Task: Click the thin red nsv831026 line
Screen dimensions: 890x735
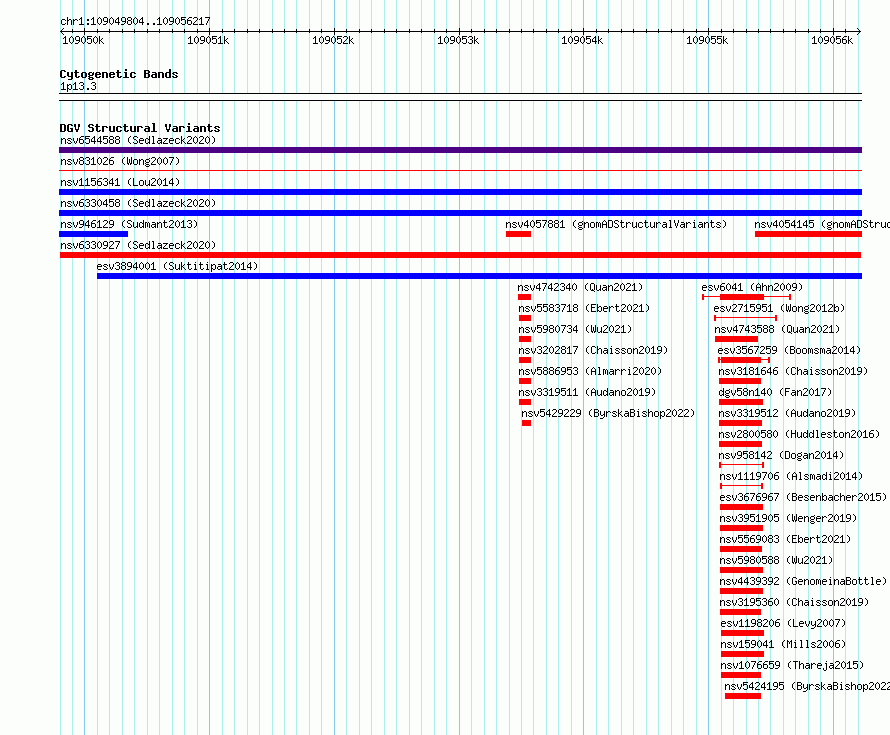Action: pos(460,170)
